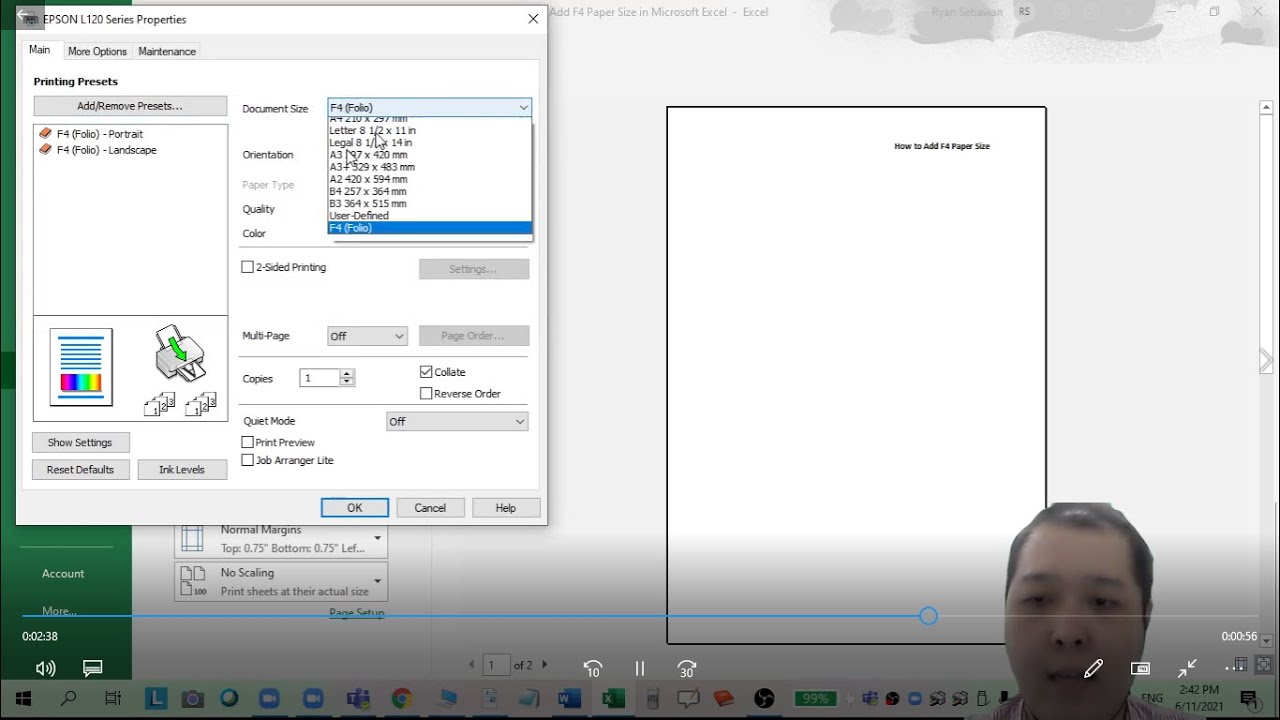1280x720 pixels.
Task: Switch to the Maintenance tab
Action: point(167,51)
